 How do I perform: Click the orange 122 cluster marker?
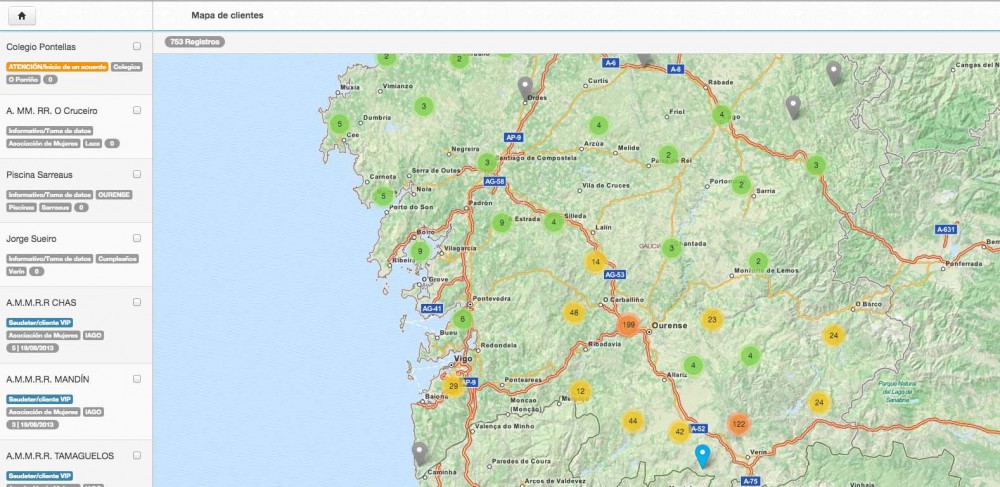(x=738, y=424)
